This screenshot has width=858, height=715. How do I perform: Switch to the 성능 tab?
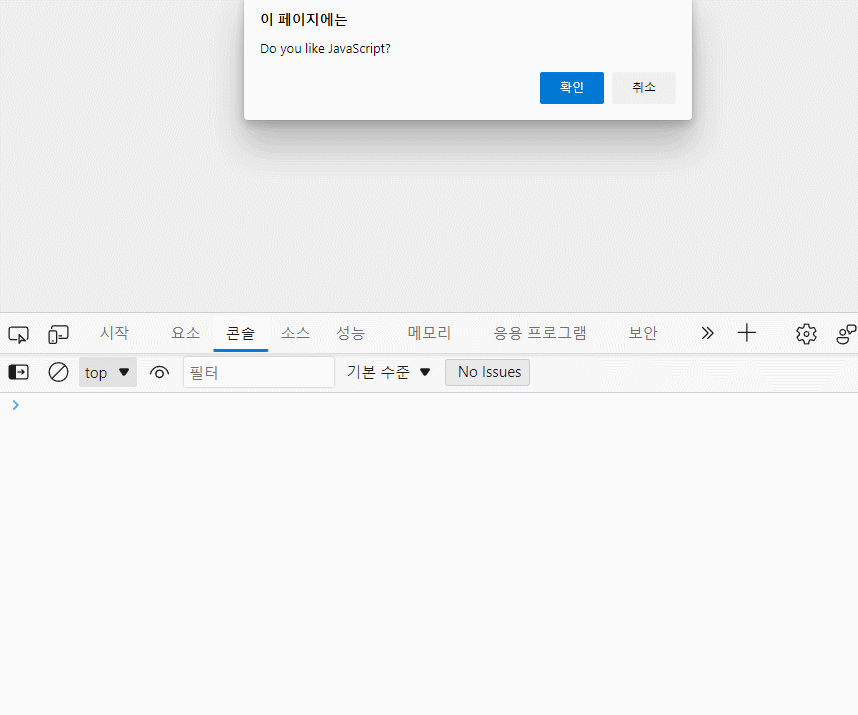pos(350,333)
